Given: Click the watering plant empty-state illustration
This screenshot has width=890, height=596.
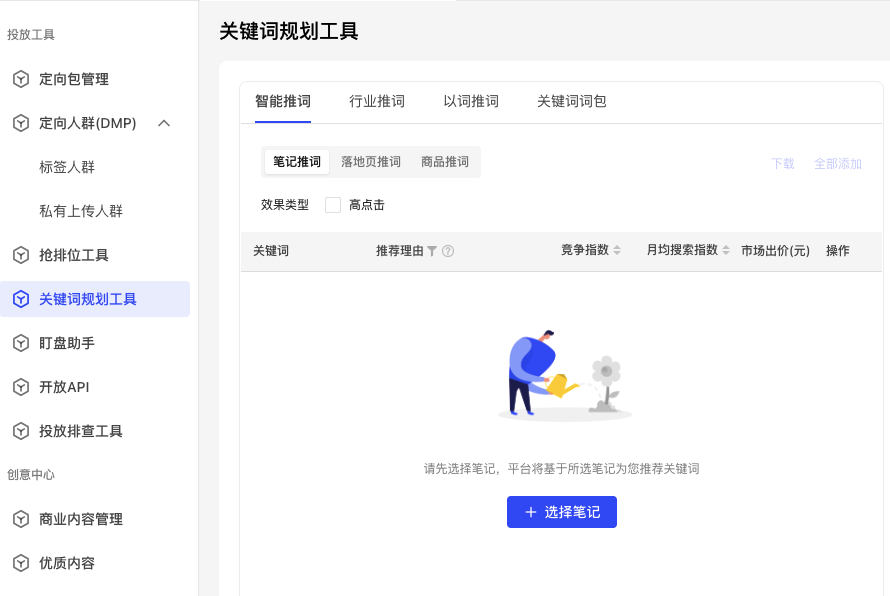Looking at the screenshot, I should point(565,375).
